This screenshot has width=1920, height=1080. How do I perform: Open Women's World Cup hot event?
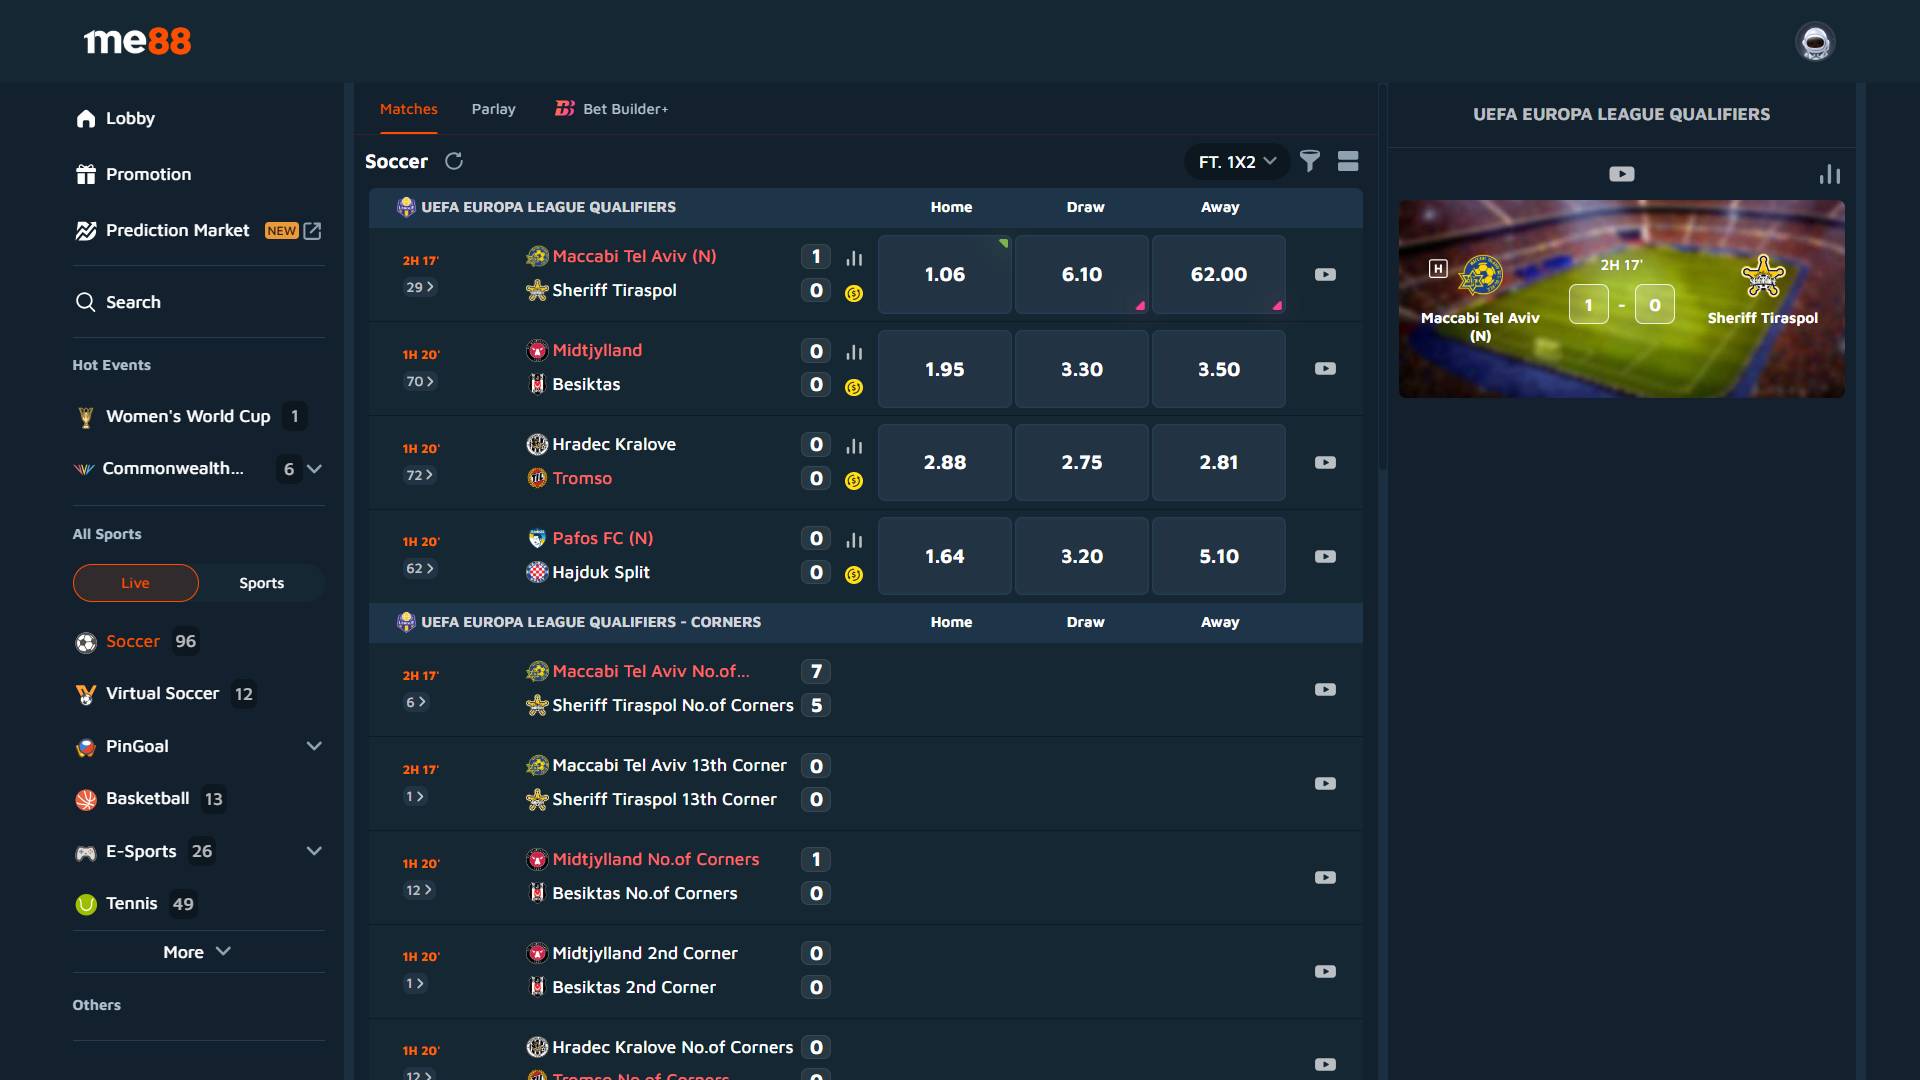190,416
